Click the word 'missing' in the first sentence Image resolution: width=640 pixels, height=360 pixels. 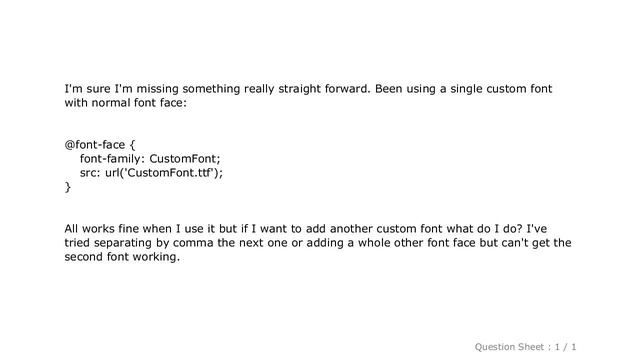point(158,89)
